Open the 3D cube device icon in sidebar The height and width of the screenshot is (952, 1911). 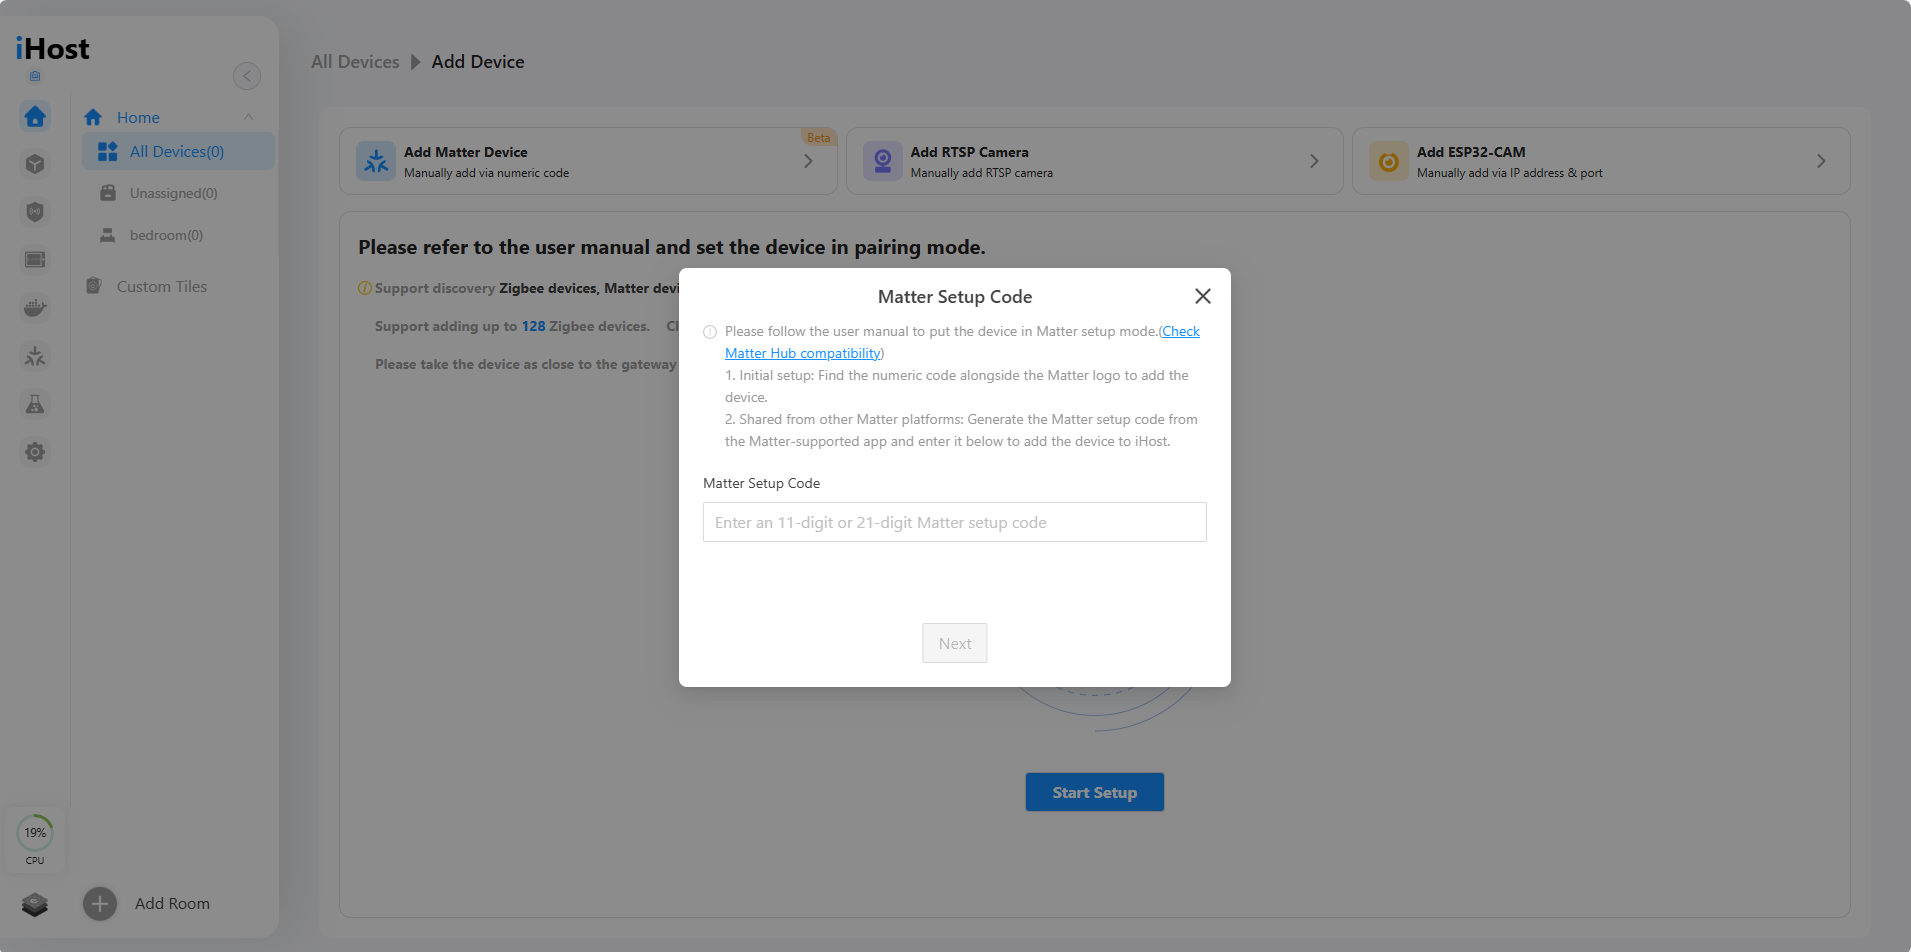35,163
